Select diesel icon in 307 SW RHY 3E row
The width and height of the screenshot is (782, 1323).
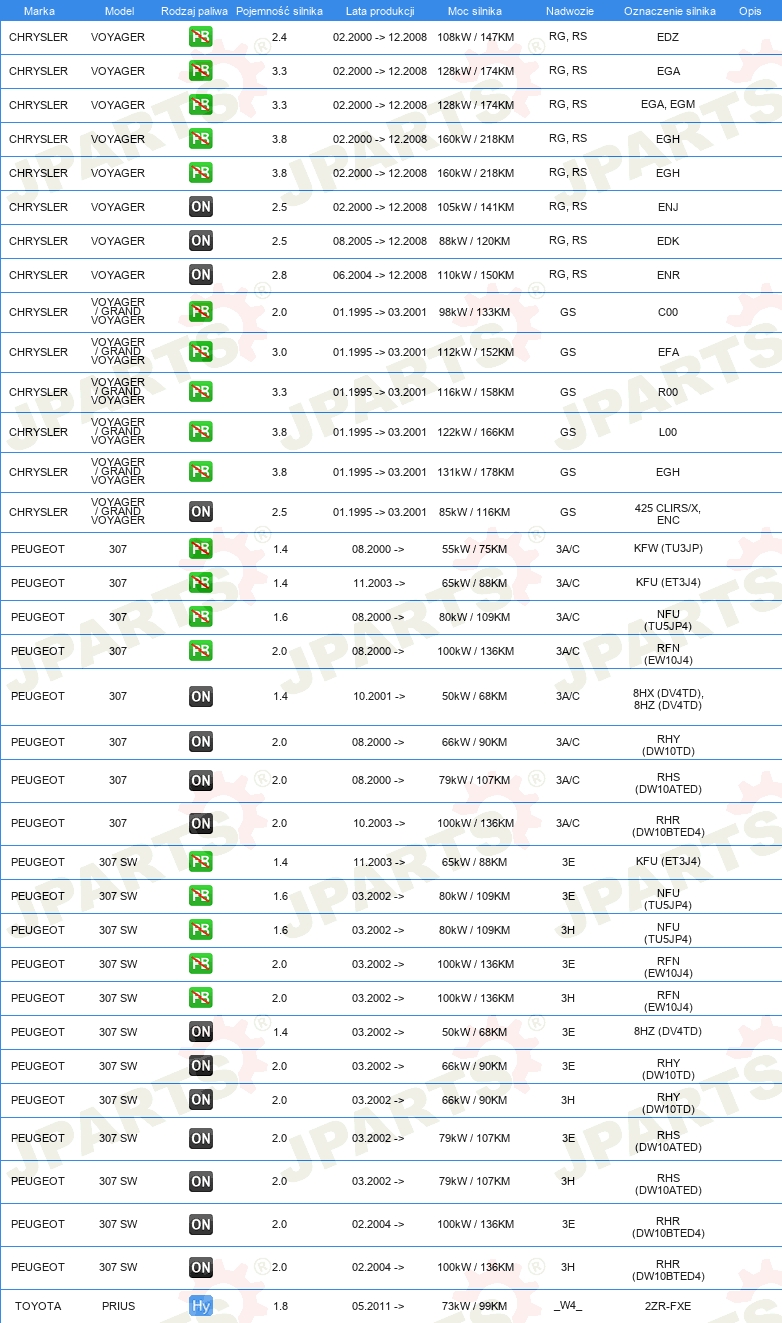[x=201, y=1066]
